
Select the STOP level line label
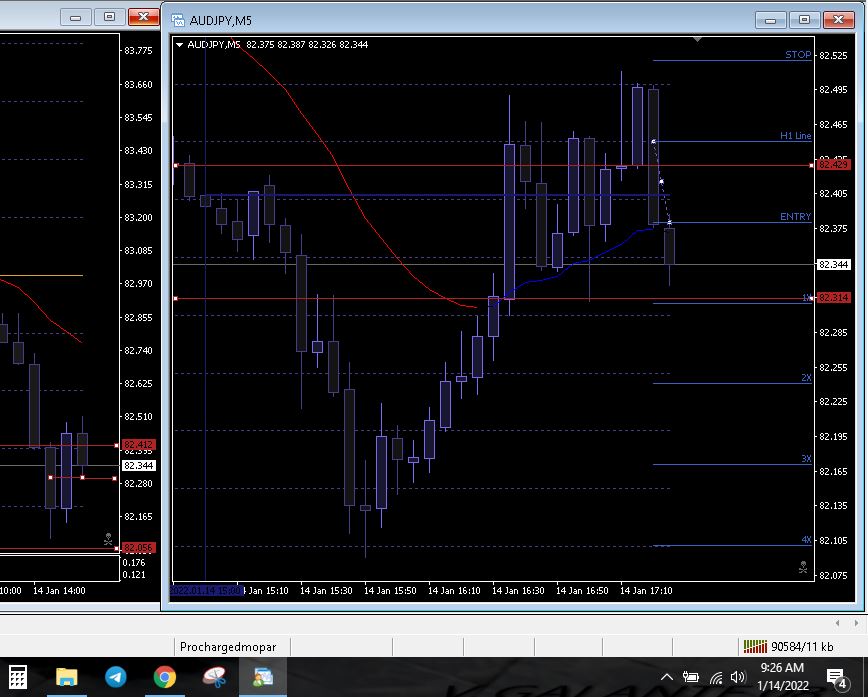[798, 55]
